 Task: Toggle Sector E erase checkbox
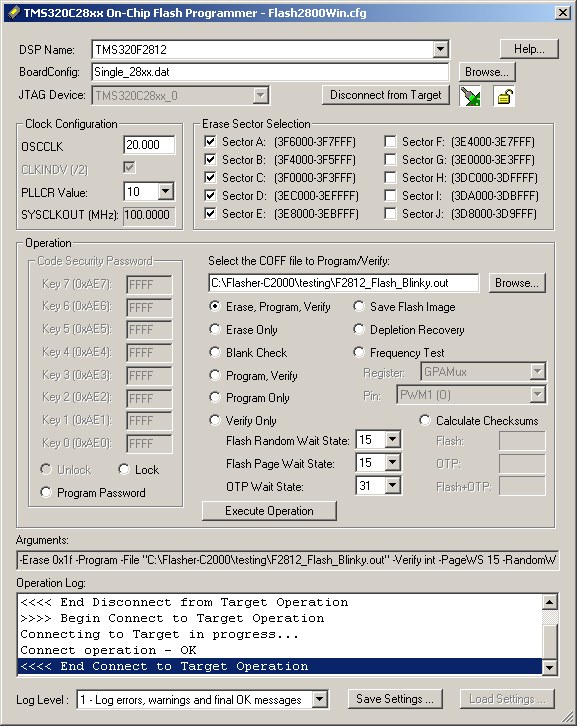point(210,213)
